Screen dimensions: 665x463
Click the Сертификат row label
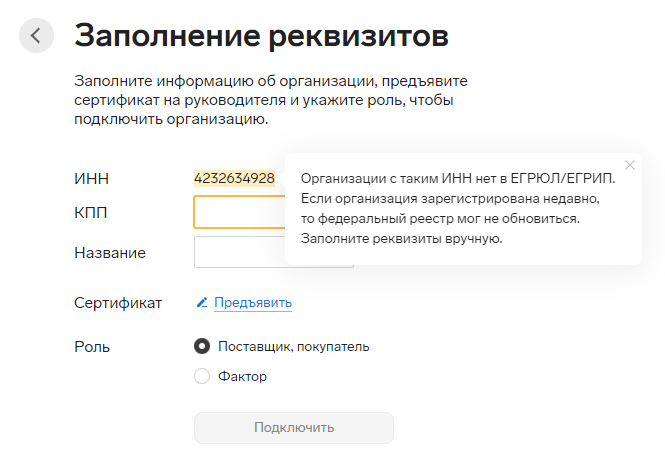point(118,303)
